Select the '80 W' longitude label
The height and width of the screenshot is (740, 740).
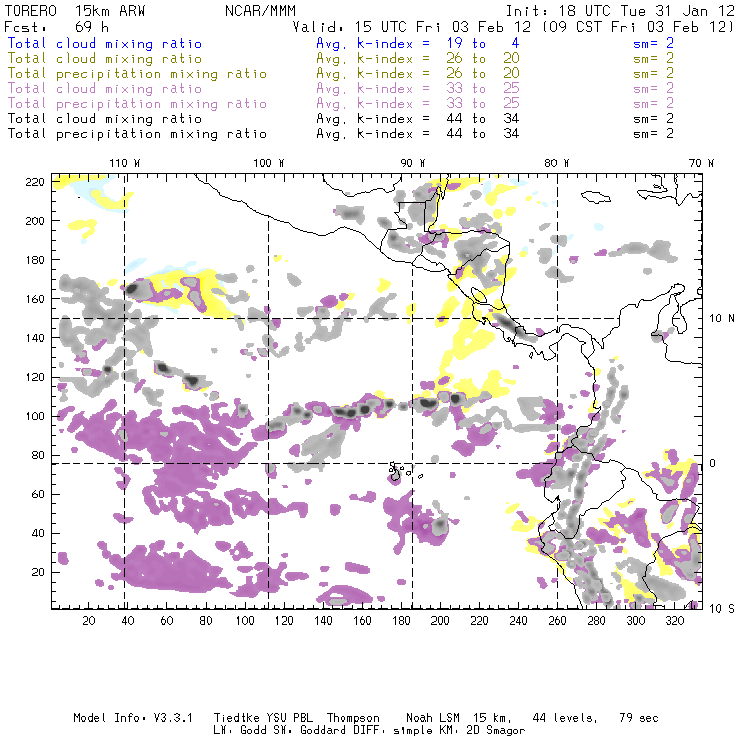click(557, 163)
